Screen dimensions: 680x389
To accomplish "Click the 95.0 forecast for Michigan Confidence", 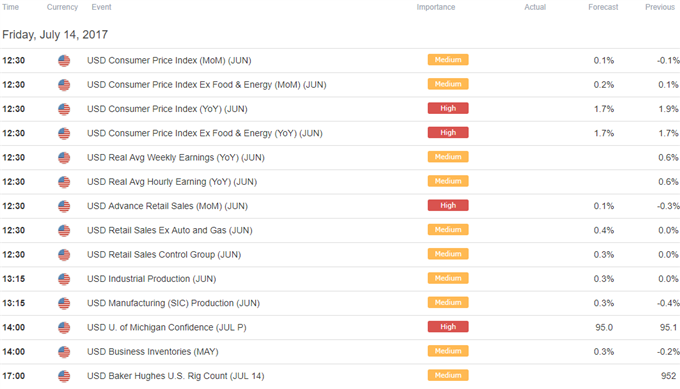I will (x=604, y=328).
